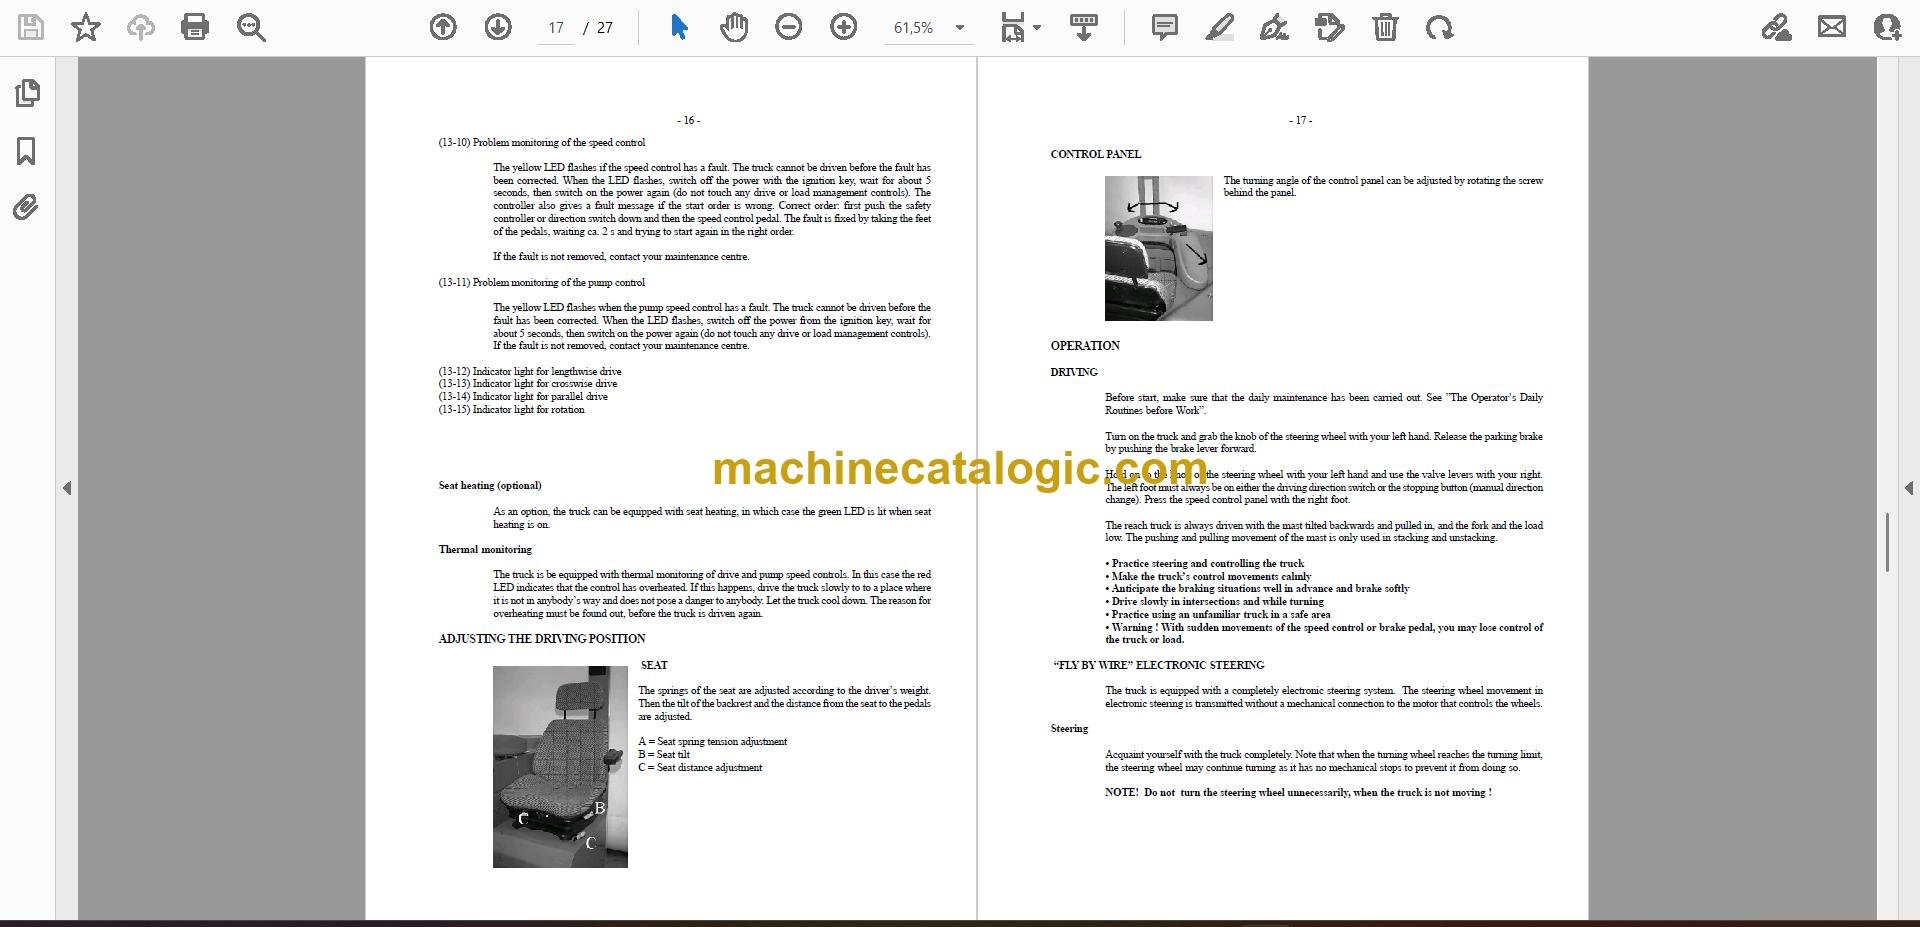This screenshot has height=927, width=1920.
Task: Activate the hand pan tool
Action: 734,27
